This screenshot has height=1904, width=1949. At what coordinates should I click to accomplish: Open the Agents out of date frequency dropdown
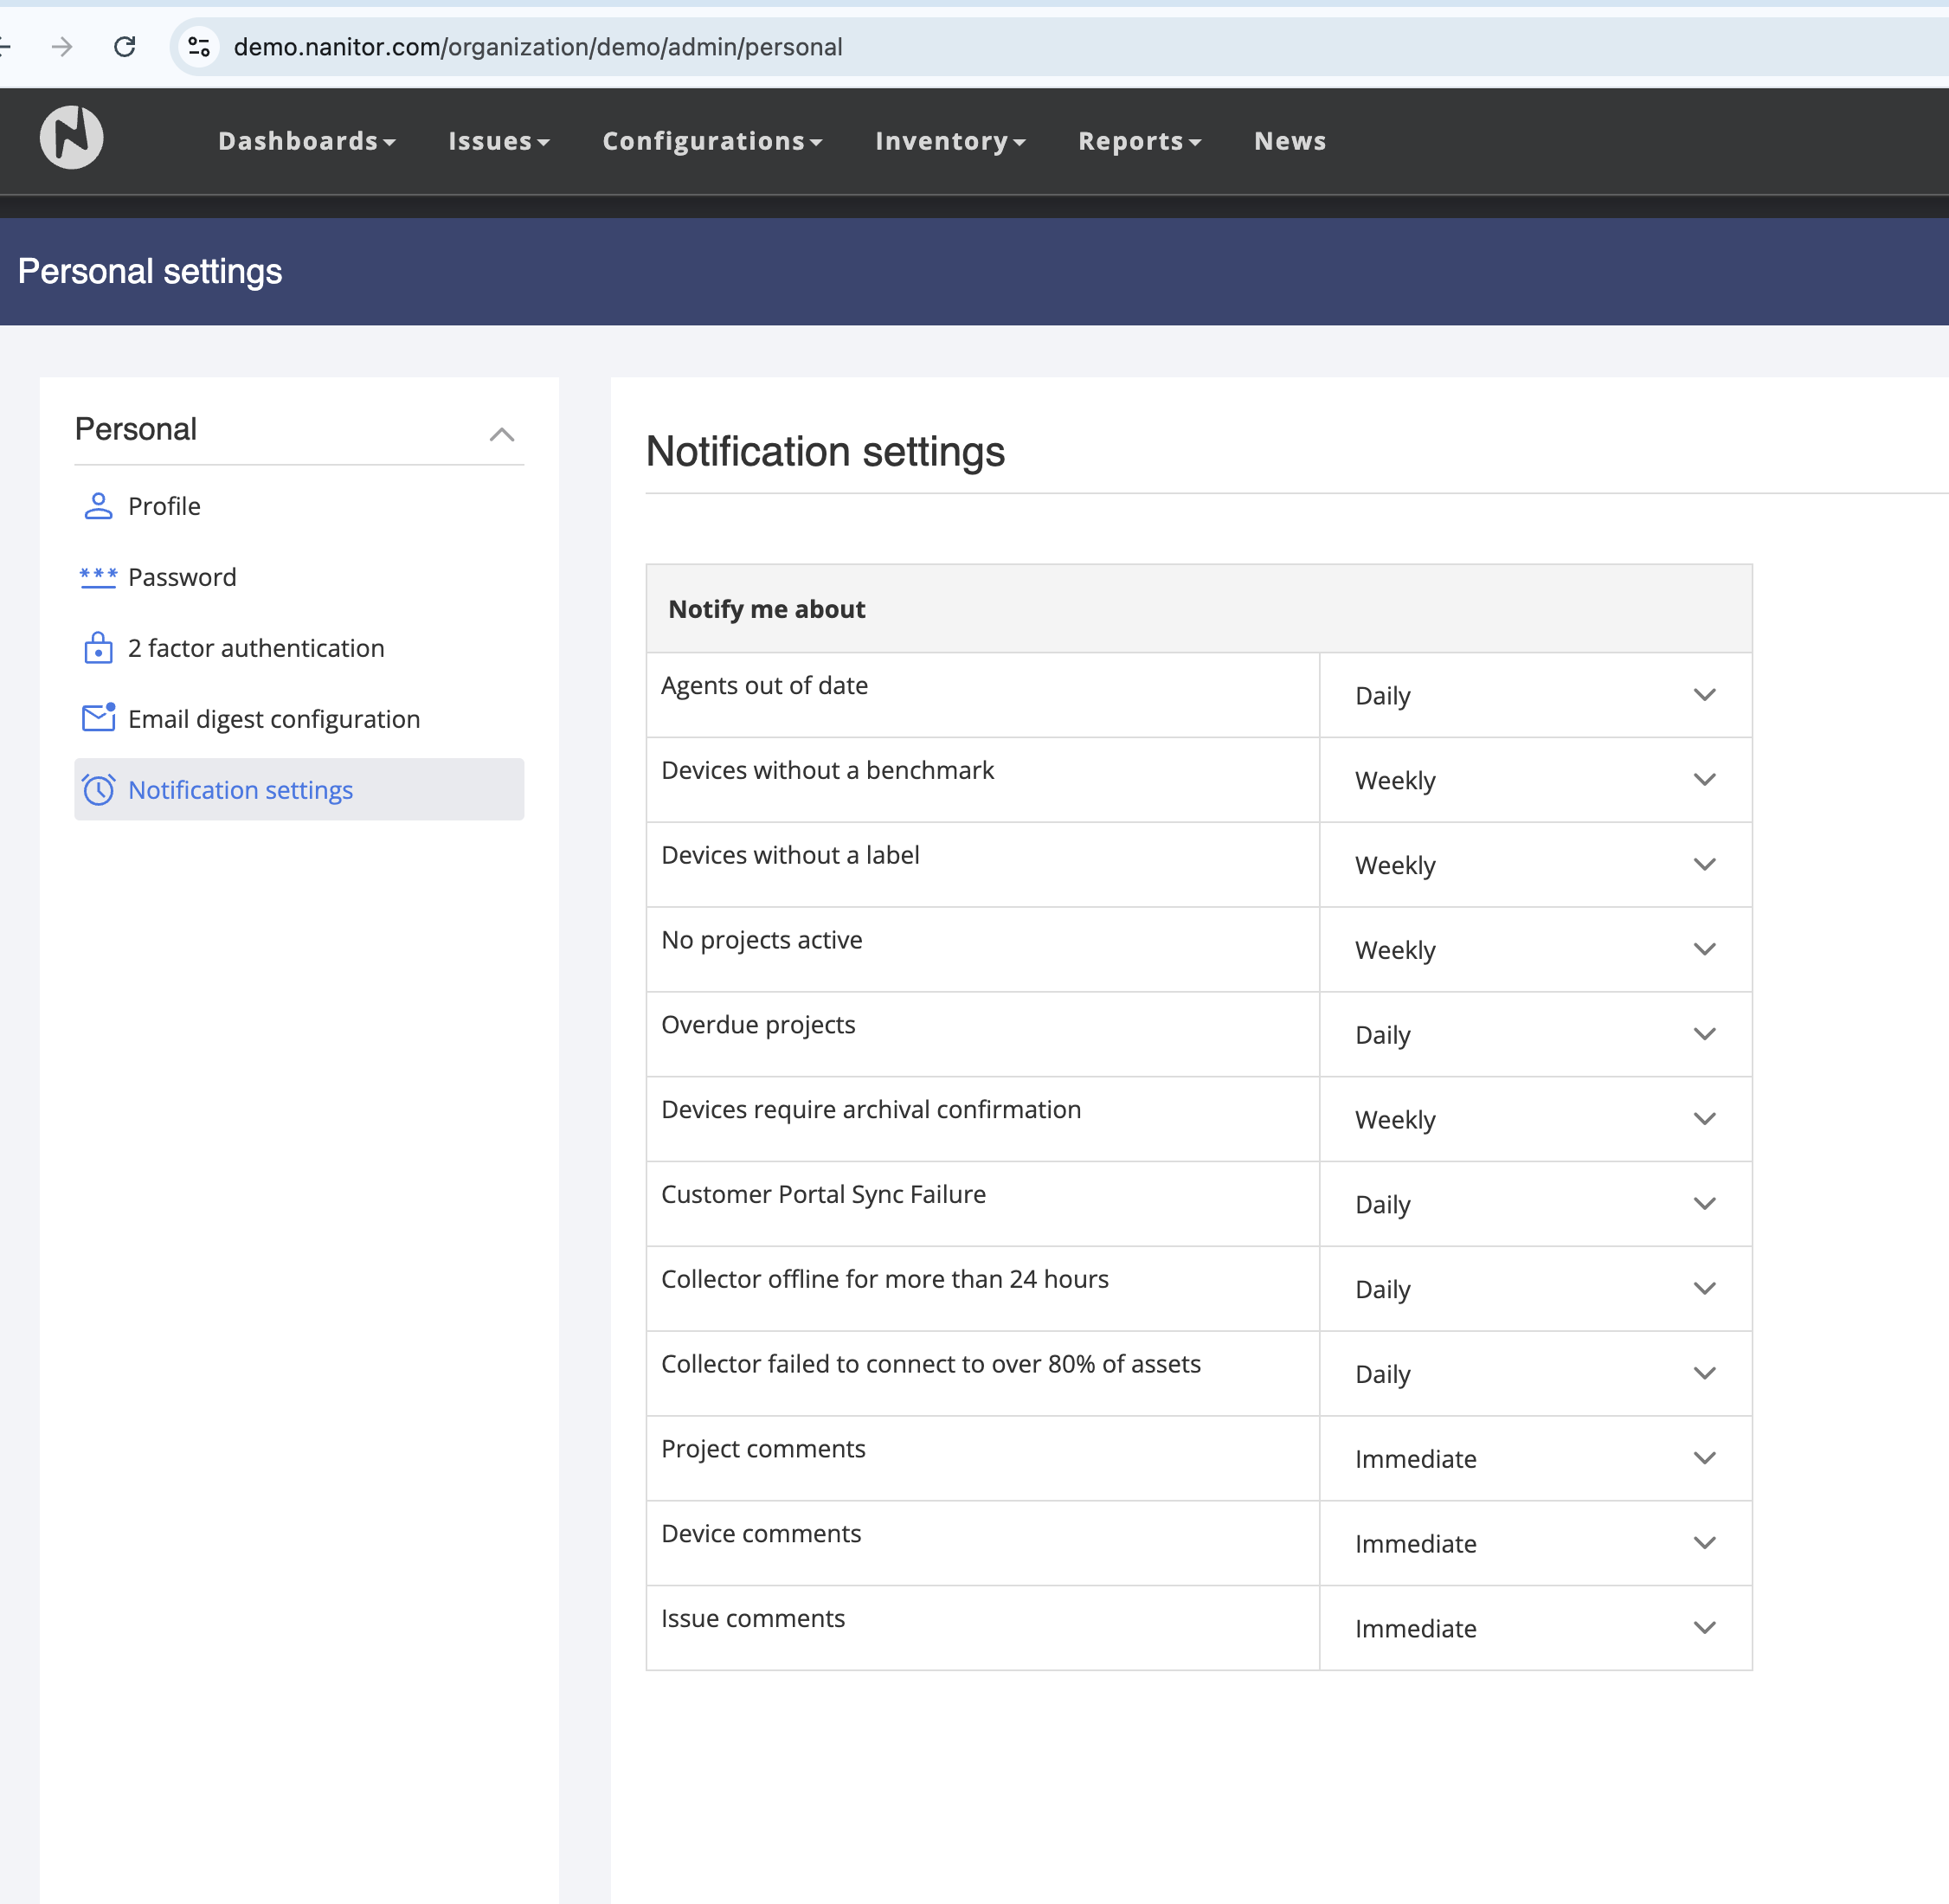(1534, 696)
